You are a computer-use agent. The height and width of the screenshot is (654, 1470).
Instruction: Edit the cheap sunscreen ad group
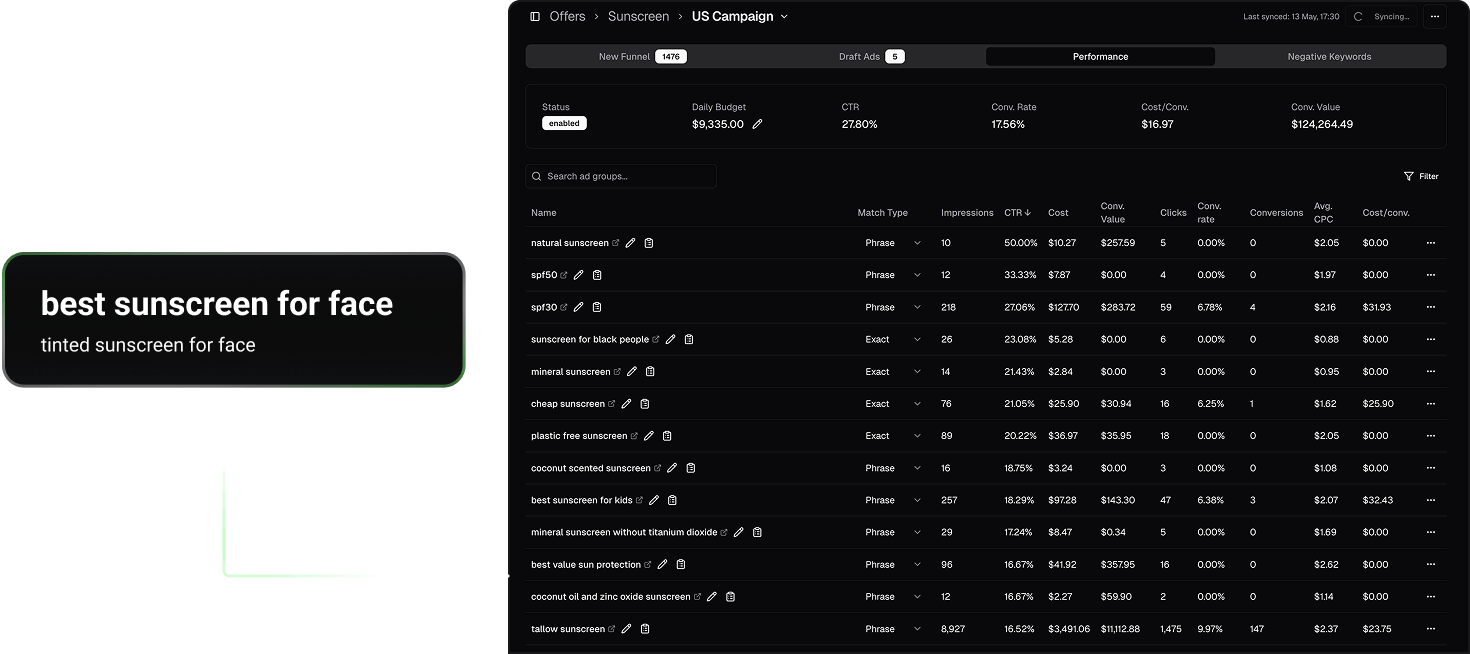(626, 404)
